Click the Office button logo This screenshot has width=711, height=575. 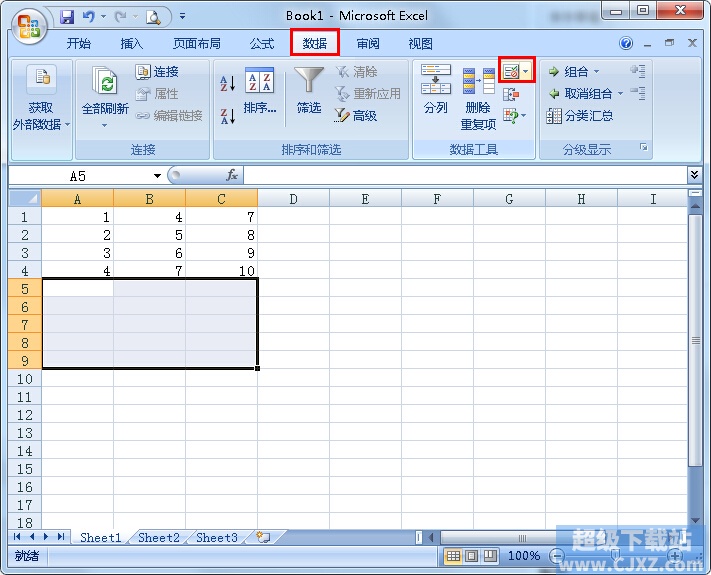coord(28,26)
